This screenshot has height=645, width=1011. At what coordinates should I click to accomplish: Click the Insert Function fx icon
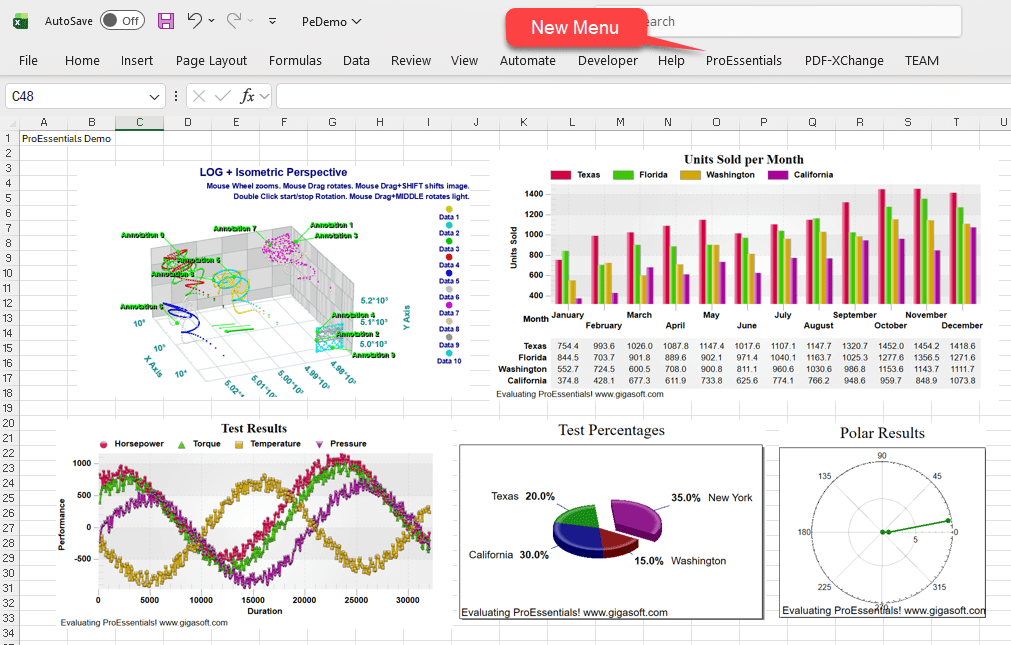click(x=247, y=96)
